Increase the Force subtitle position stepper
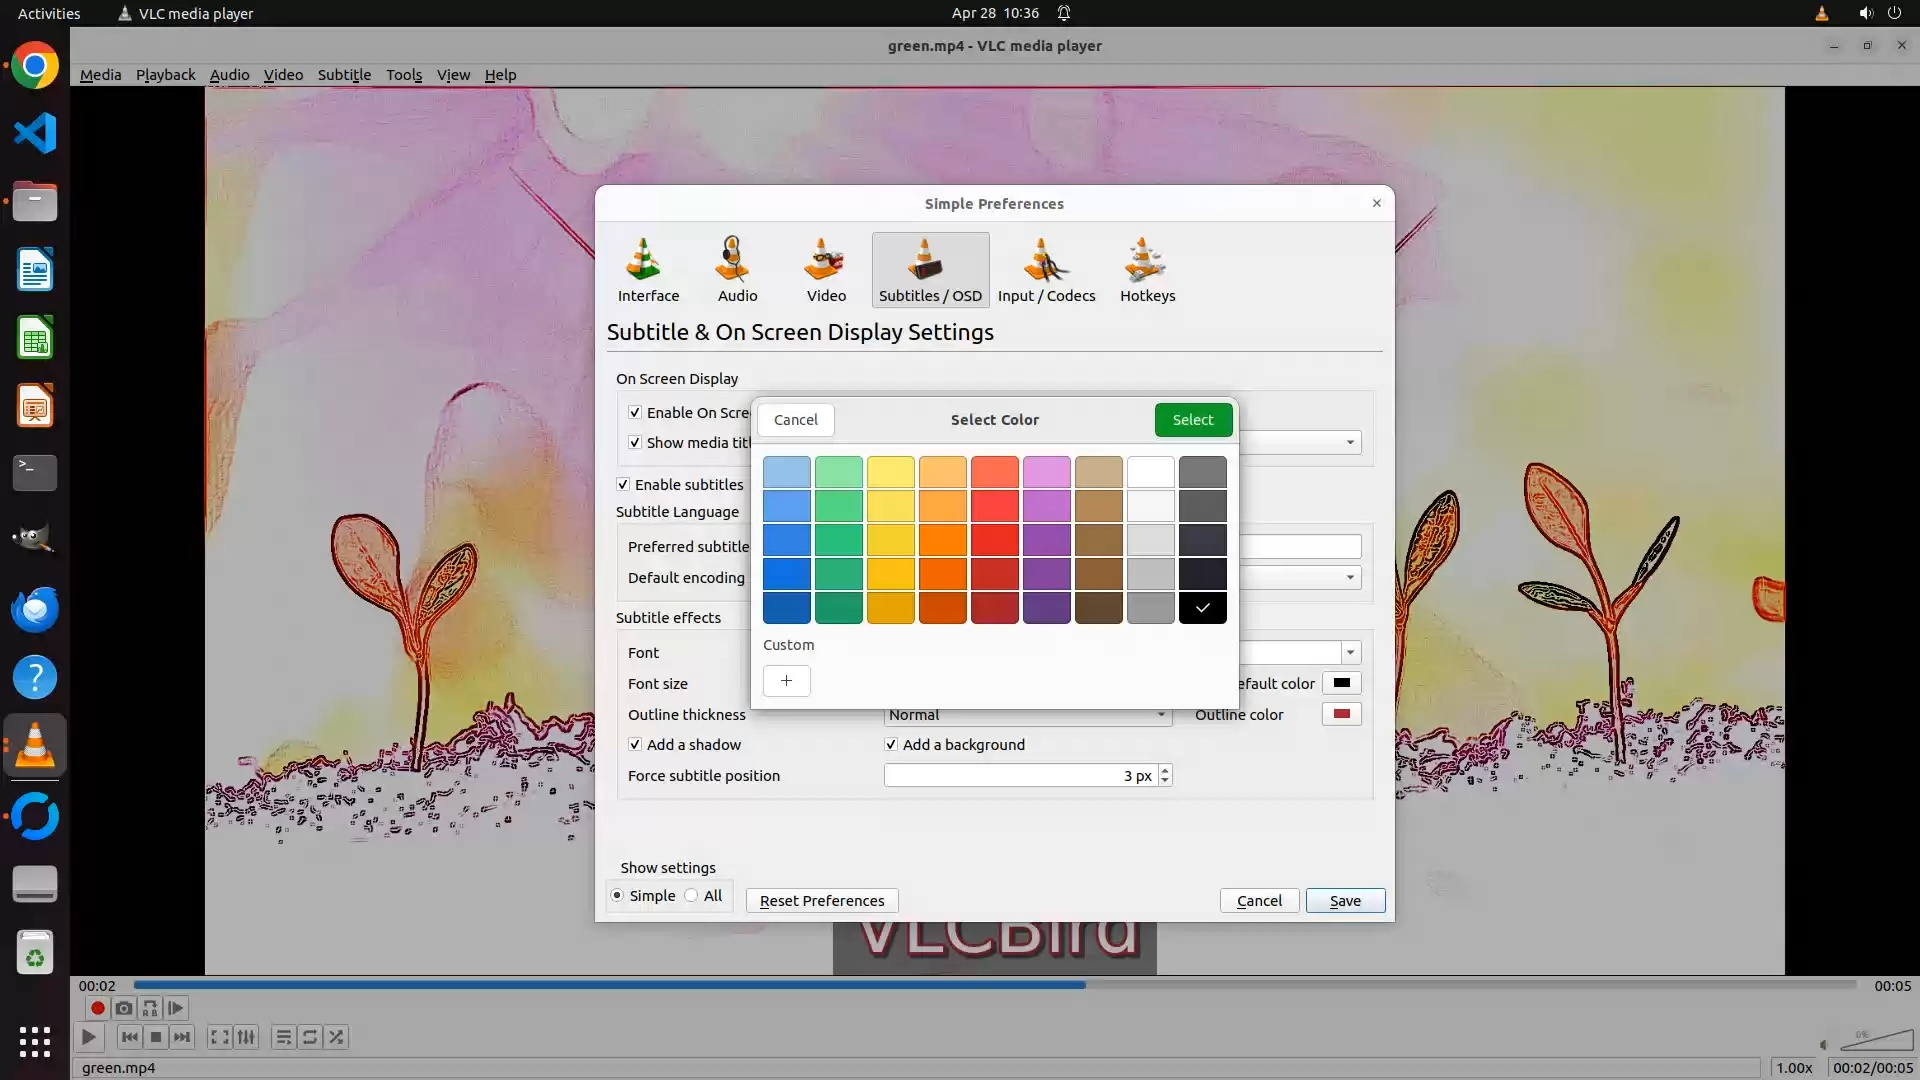 (1165, 770)
